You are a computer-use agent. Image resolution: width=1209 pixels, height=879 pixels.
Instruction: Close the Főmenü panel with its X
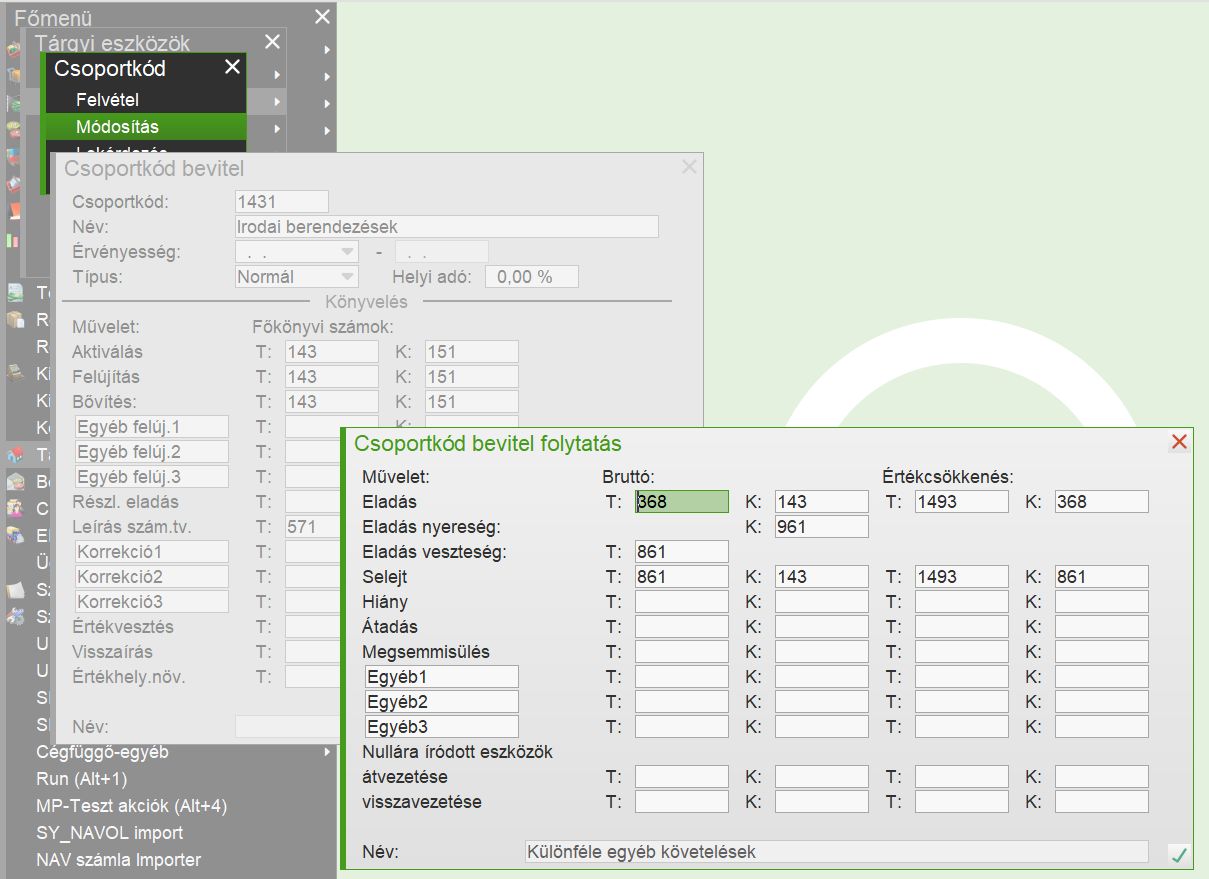(321, 17)
